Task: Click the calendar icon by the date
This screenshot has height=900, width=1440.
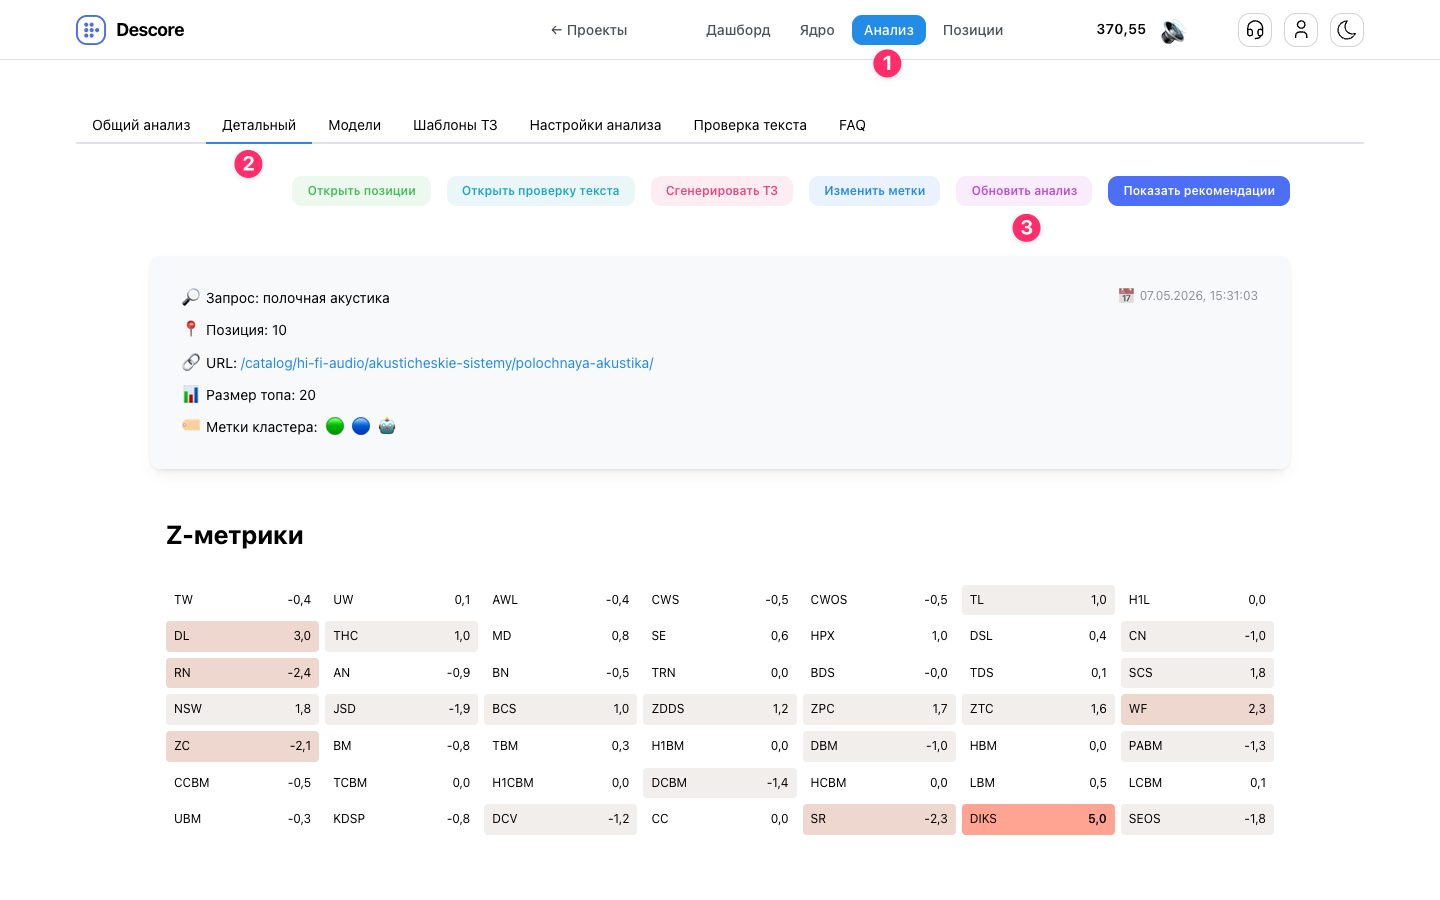Action: click(1126, 295)
